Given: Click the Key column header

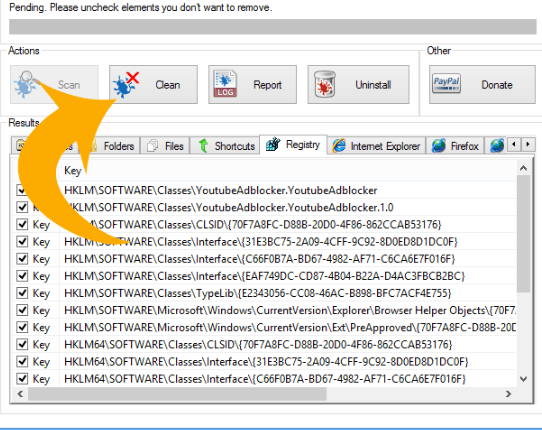Looking at the screenshot, I should tap(288, 170).
